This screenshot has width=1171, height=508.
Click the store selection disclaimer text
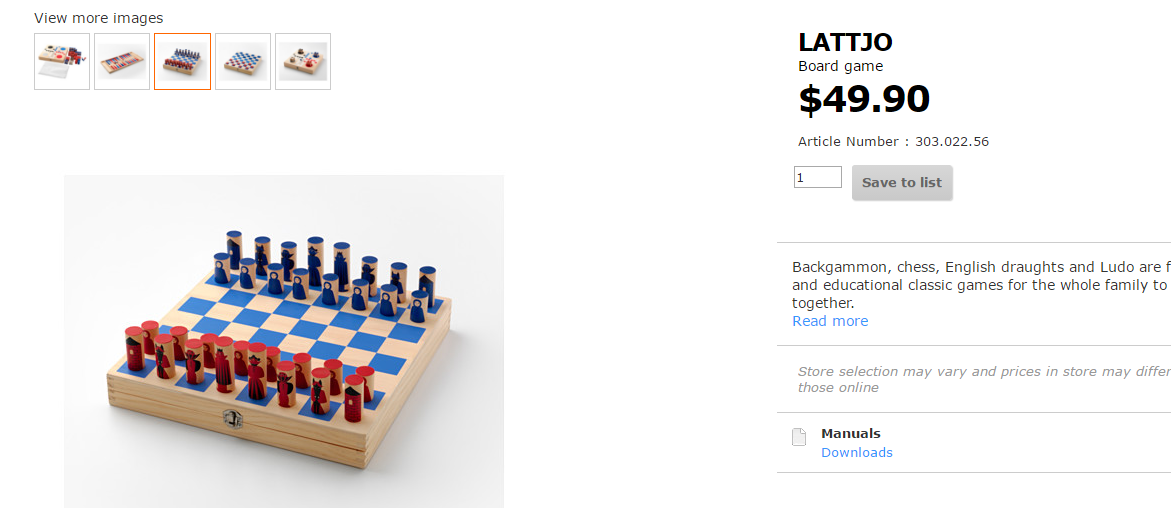tap(980, 379)
